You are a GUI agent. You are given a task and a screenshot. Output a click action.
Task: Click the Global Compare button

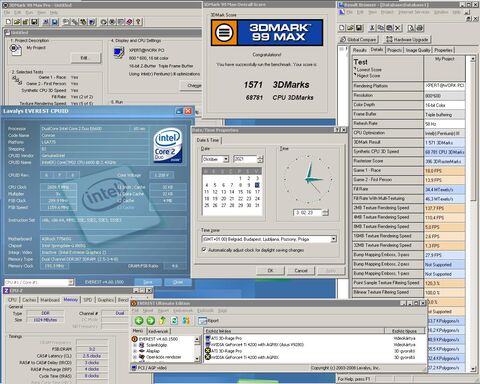(x=358, y=39)
